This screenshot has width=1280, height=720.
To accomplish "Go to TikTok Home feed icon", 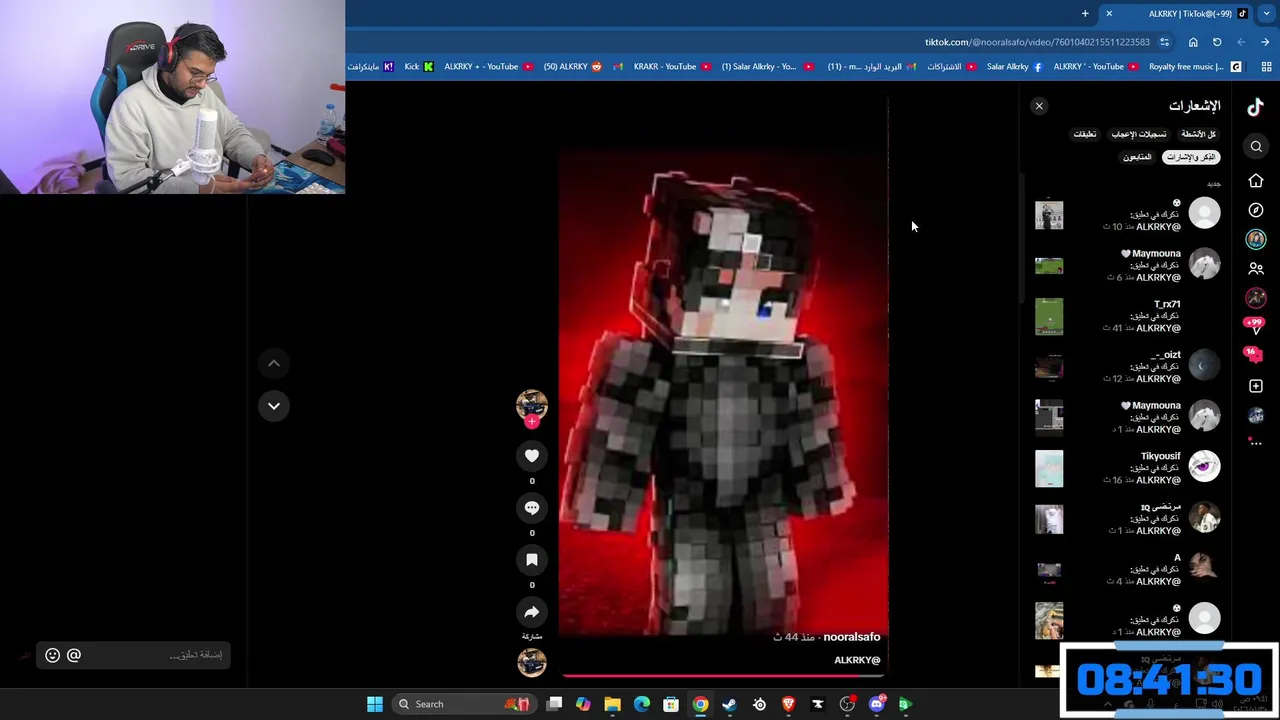I will coord(1256,181).
